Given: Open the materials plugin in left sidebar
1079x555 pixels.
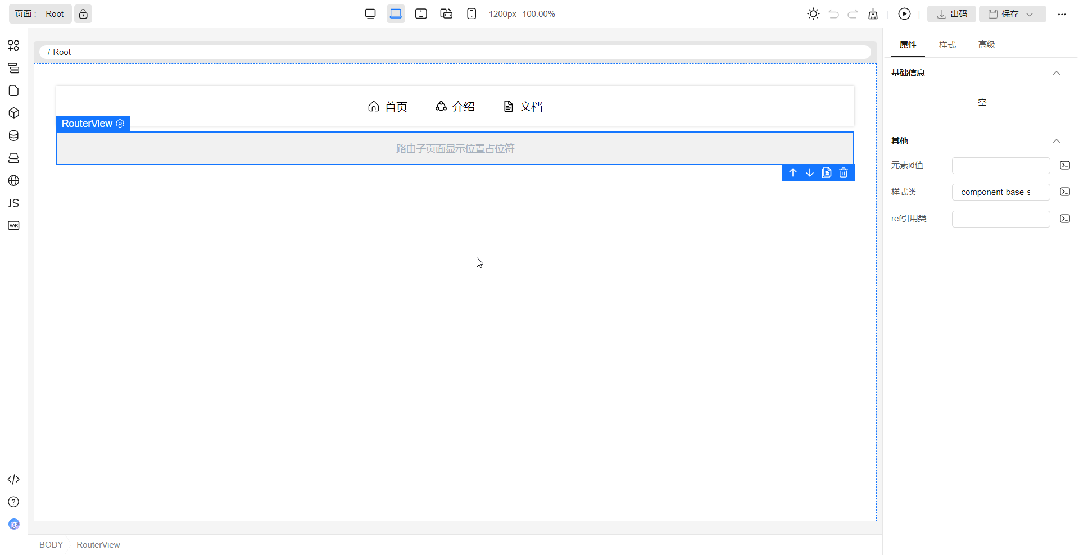Looking at the screenshot, I should click(x=13, y=46).
